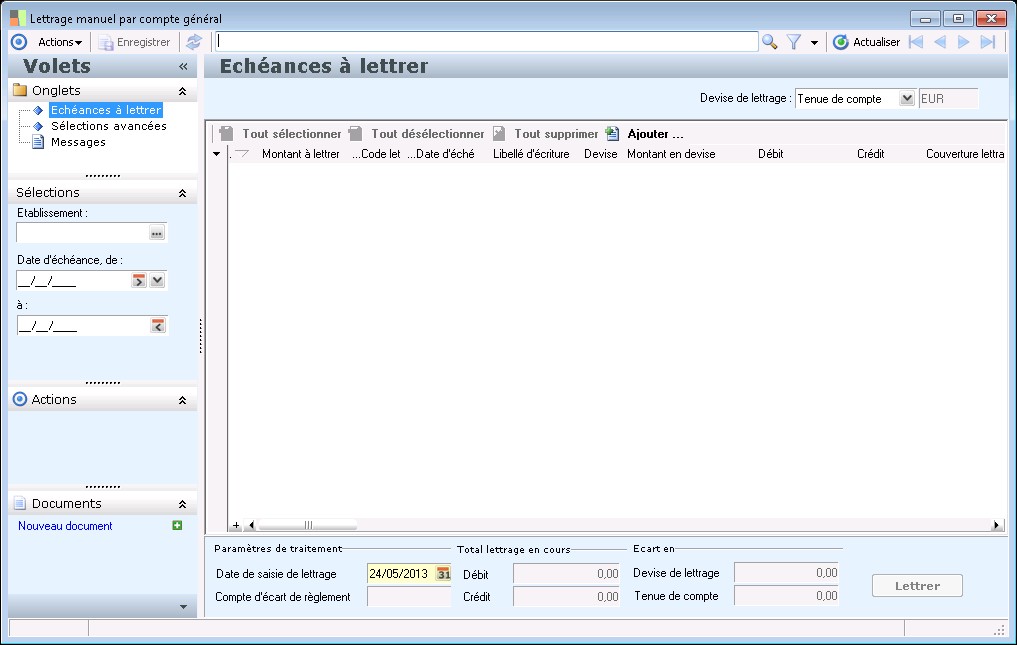Screen dimensions: 1017x645
Task: Click Tout sélectionner button
Action: pyautogui.click(x=280, y=134)
